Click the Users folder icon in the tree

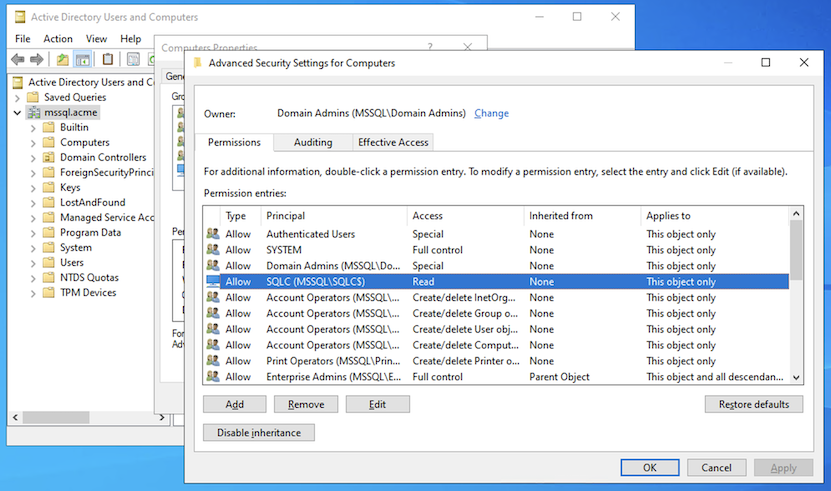click(x=49, y=263)
